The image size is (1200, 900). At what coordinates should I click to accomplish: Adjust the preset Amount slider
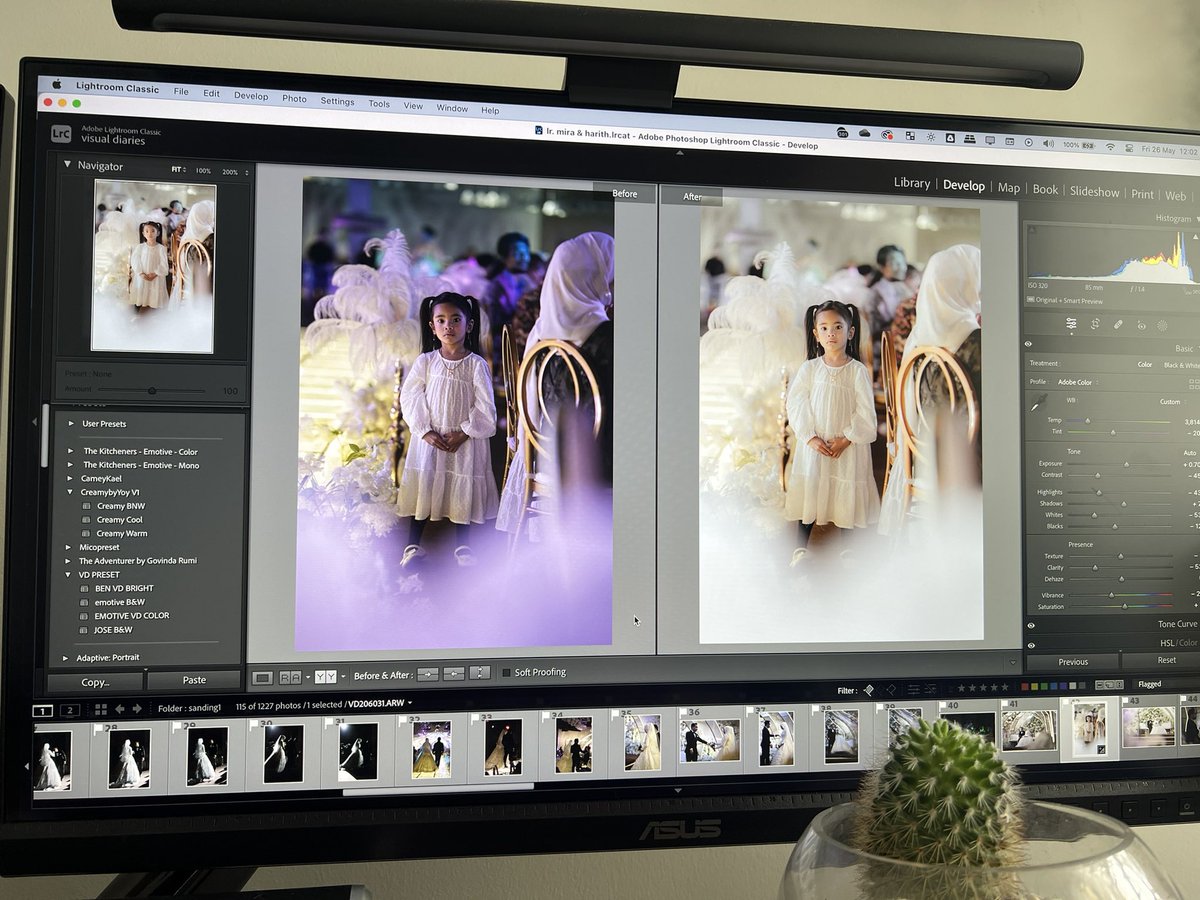(150, 391)
